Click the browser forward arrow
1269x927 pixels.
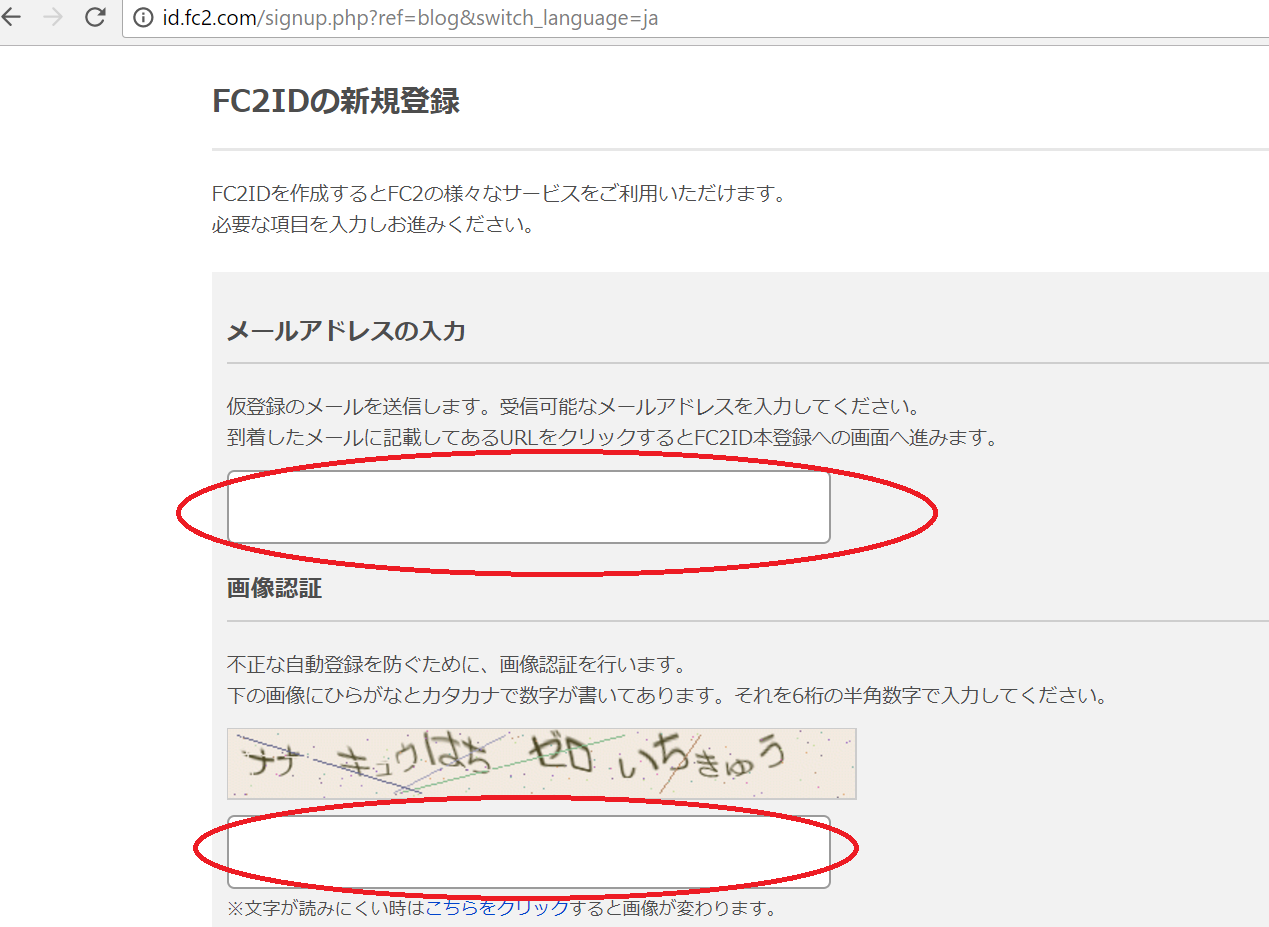(x=53, y=17)
